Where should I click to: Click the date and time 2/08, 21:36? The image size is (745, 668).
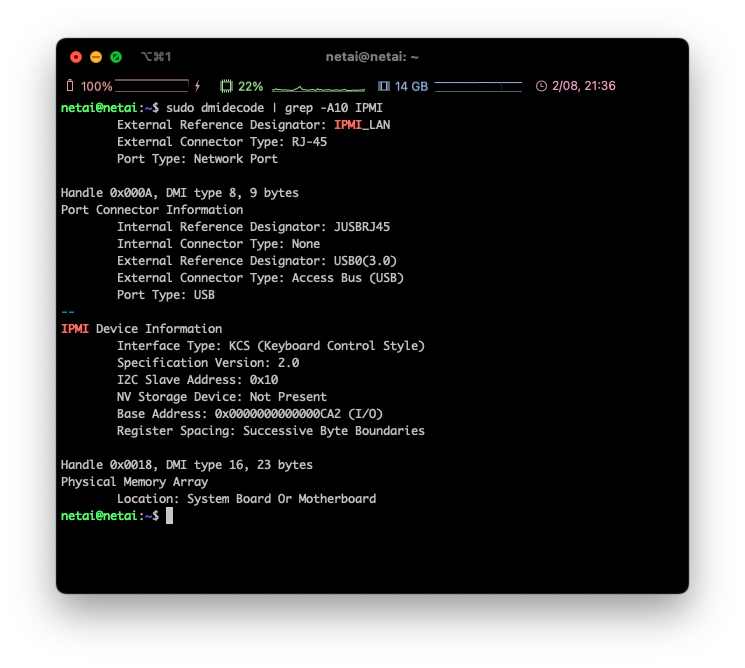click(583, 86)
